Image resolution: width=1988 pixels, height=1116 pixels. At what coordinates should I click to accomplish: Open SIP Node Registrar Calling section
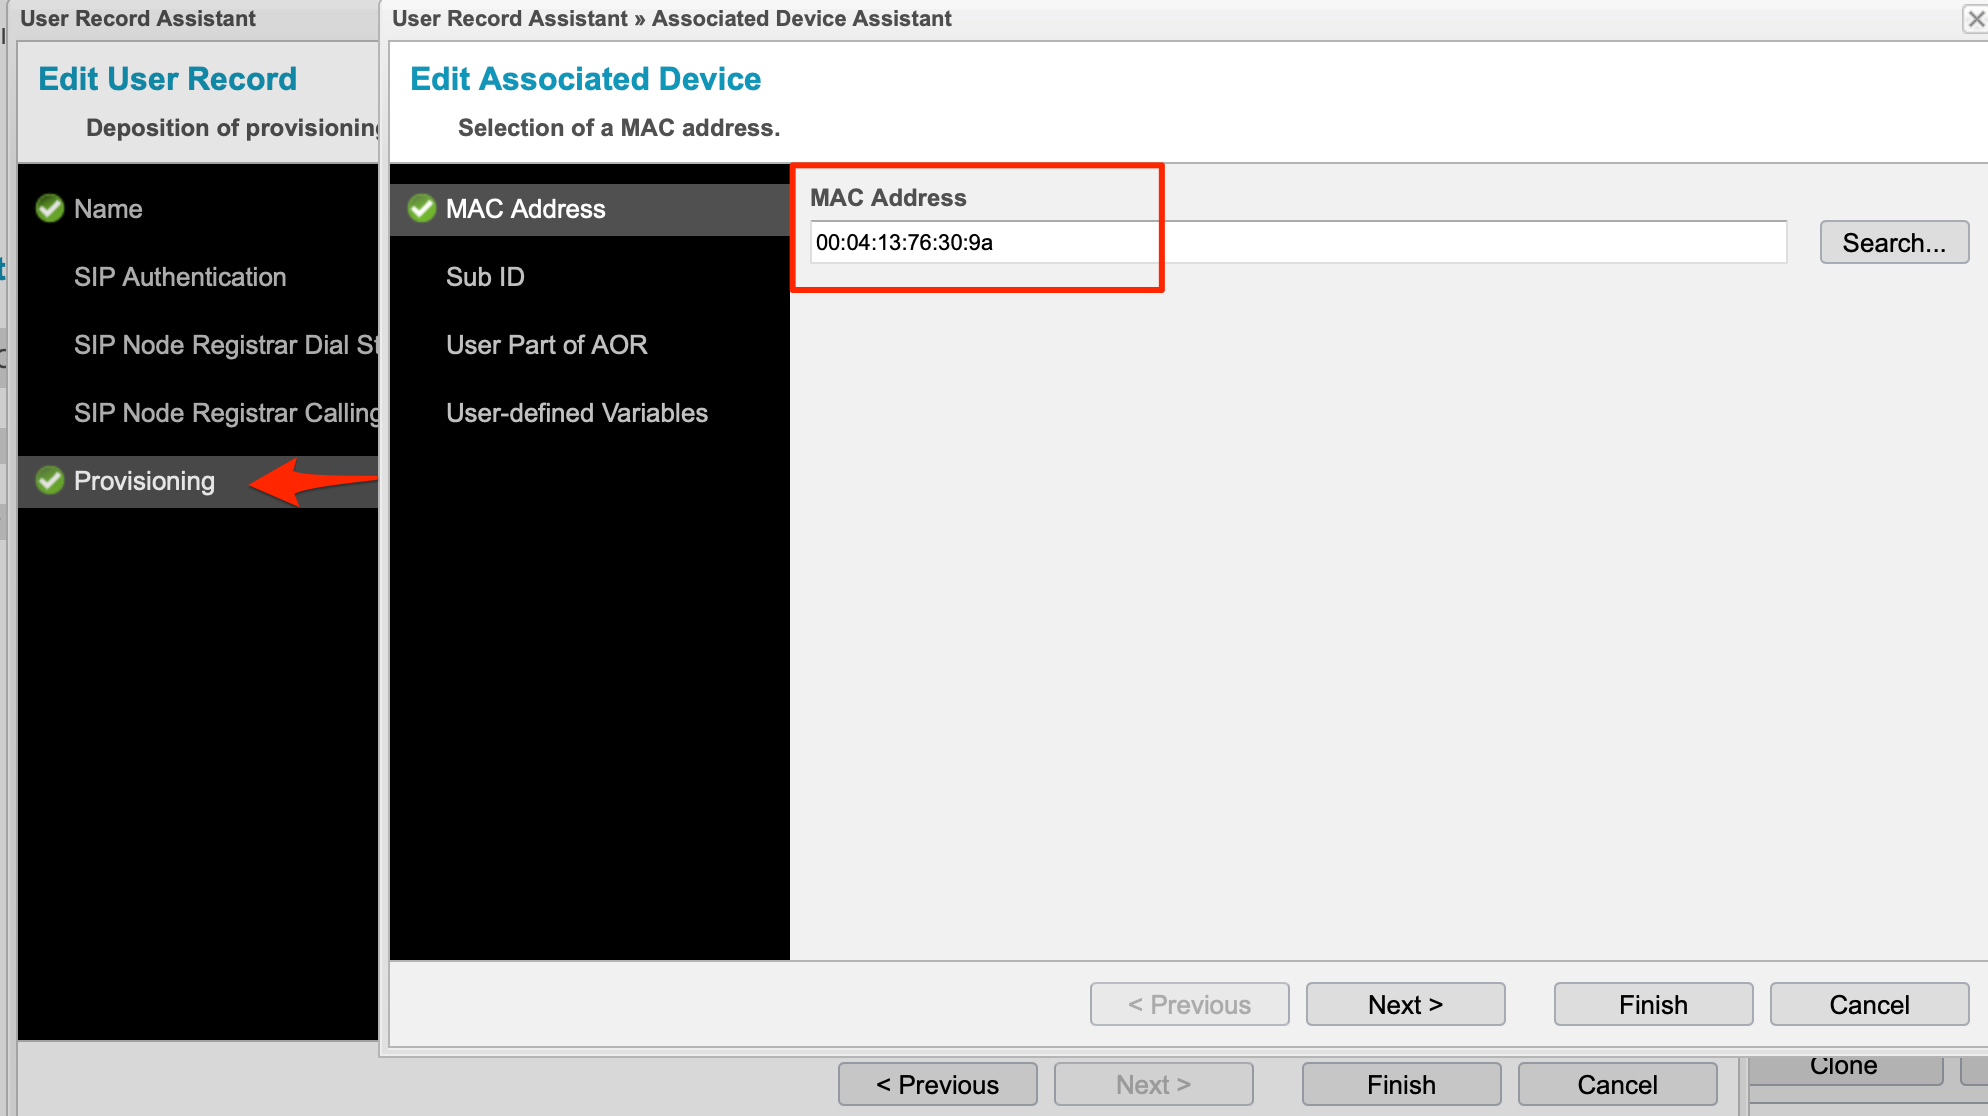(x=225, y=413)
